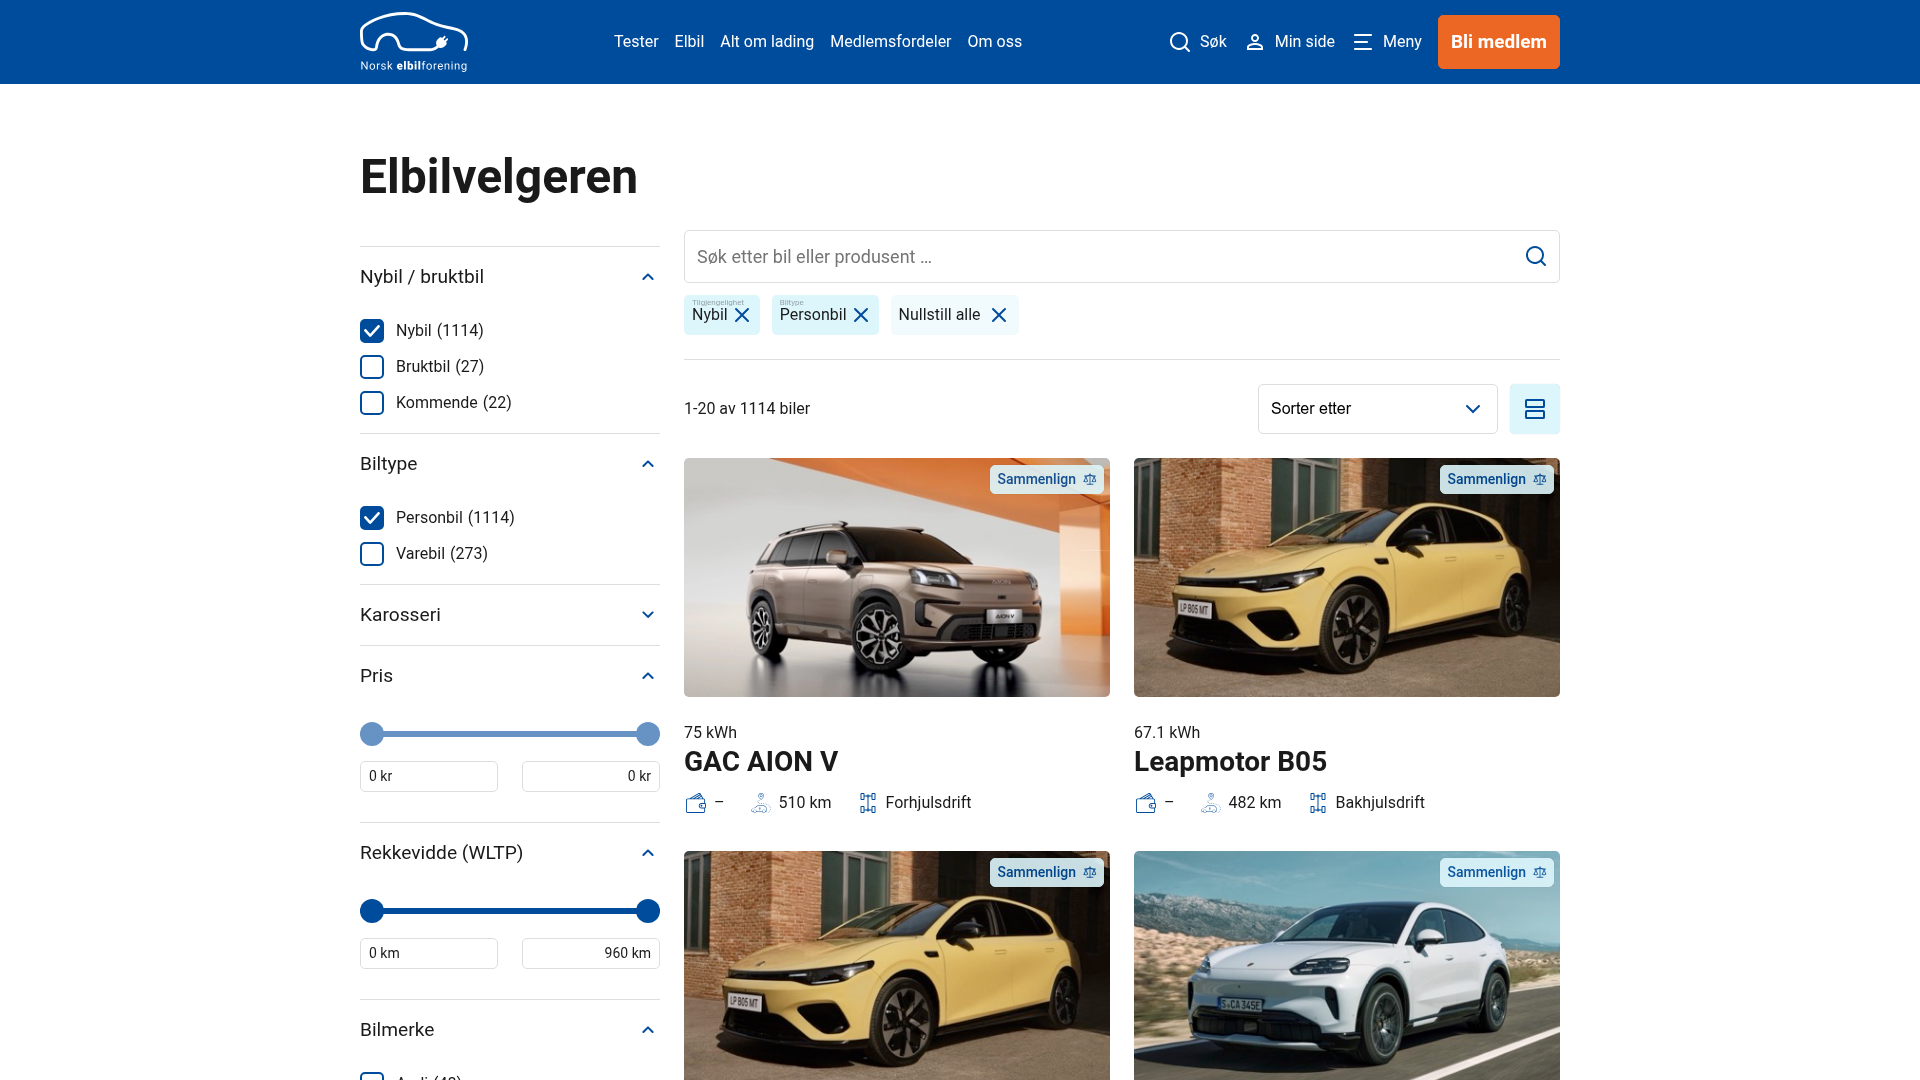Click Pris slider minimum handle

click(x=372, y=734)
